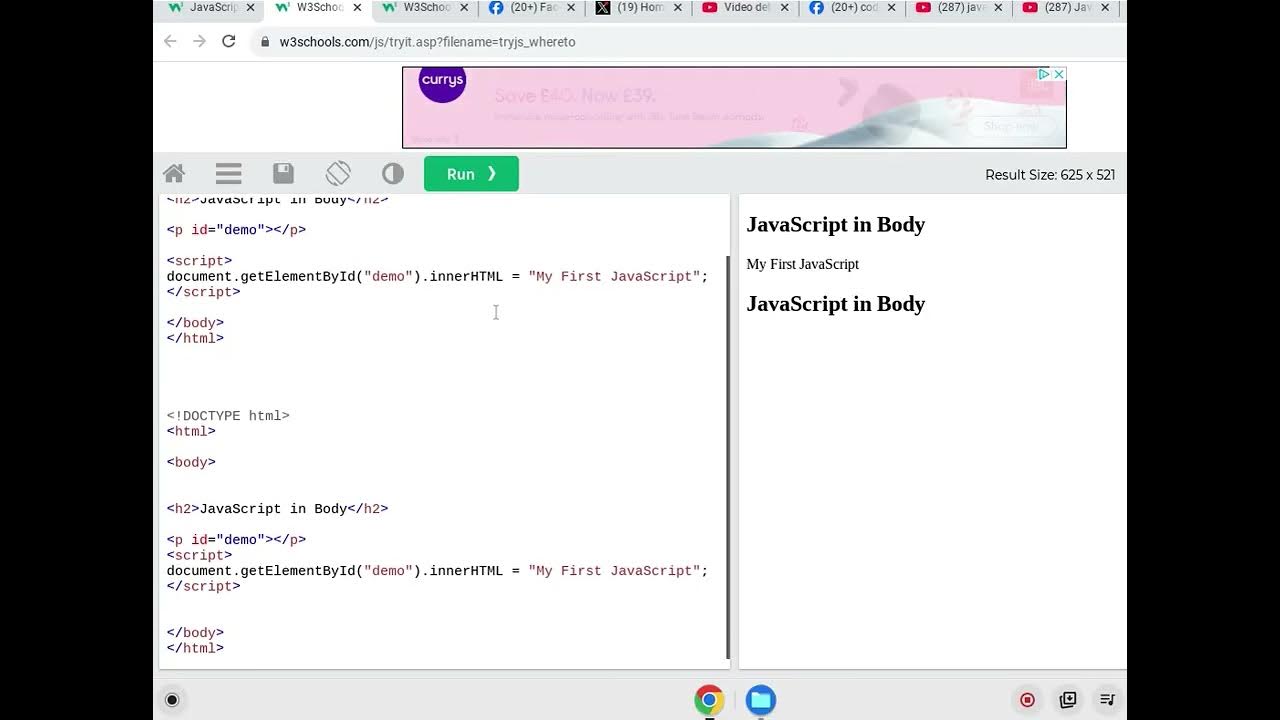The height and width of the screenshot is (720, 1280).
Task: Close the active W3Schools tab
Action: tap(357, 8)
